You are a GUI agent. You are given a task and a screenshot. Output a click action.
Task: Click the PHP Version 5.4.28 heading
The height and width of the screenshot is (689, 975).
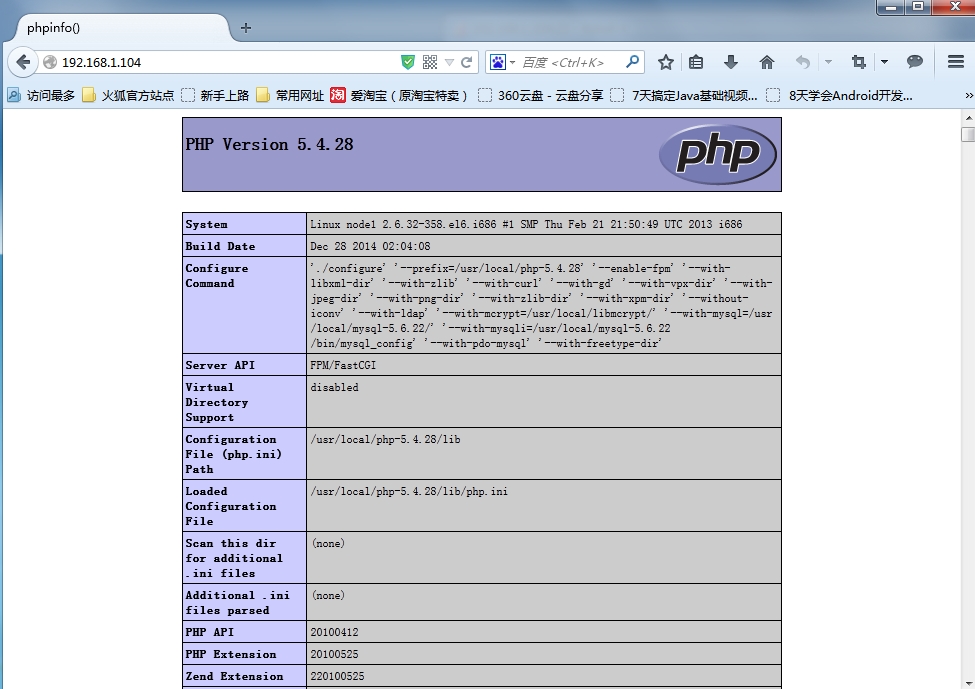click(x=269, y=144)
